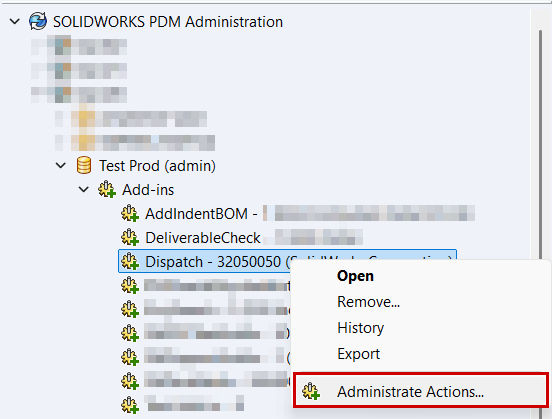Image resolution: width=552 pixels, height=419 pixels.
Task: Click the Test Prod vault database icon
Action: pyautogui.click(x=84, y=165)
